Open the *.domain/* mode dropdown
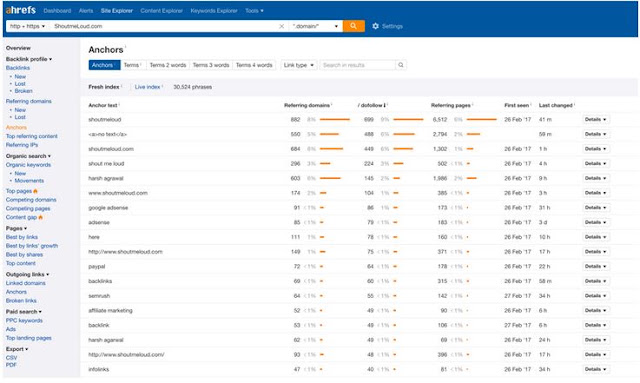The height and width of the screenshot is (383, 640). click(315, 26)
